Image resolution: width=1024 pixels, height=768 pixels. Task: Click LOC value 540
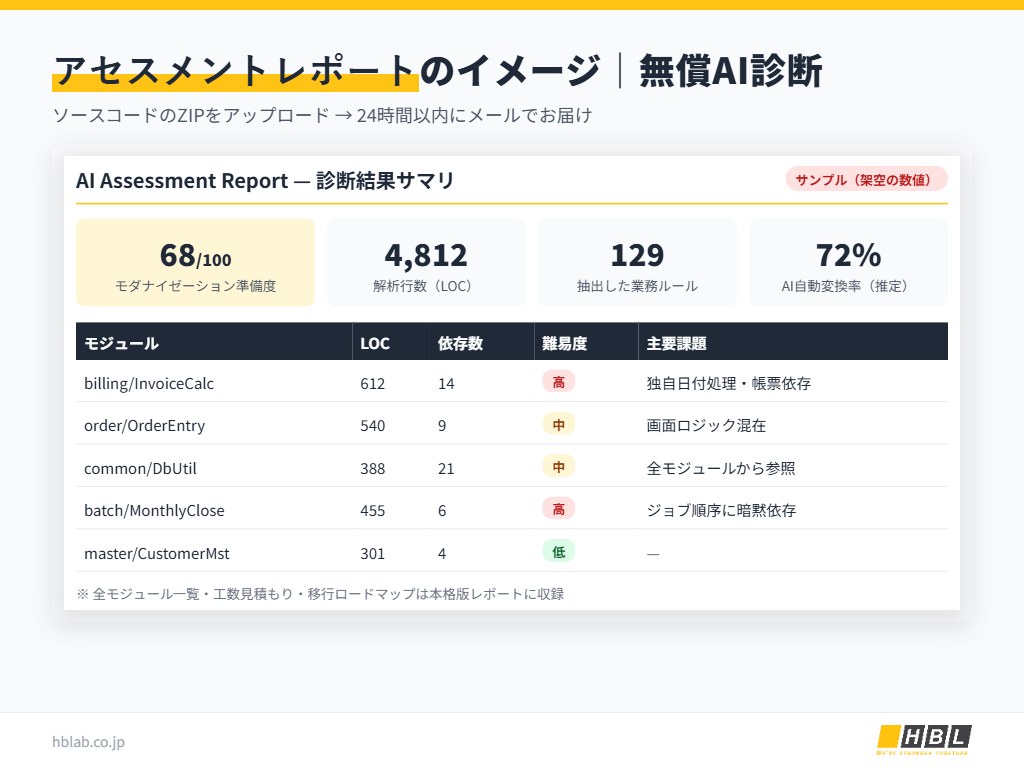coord(372,426)
